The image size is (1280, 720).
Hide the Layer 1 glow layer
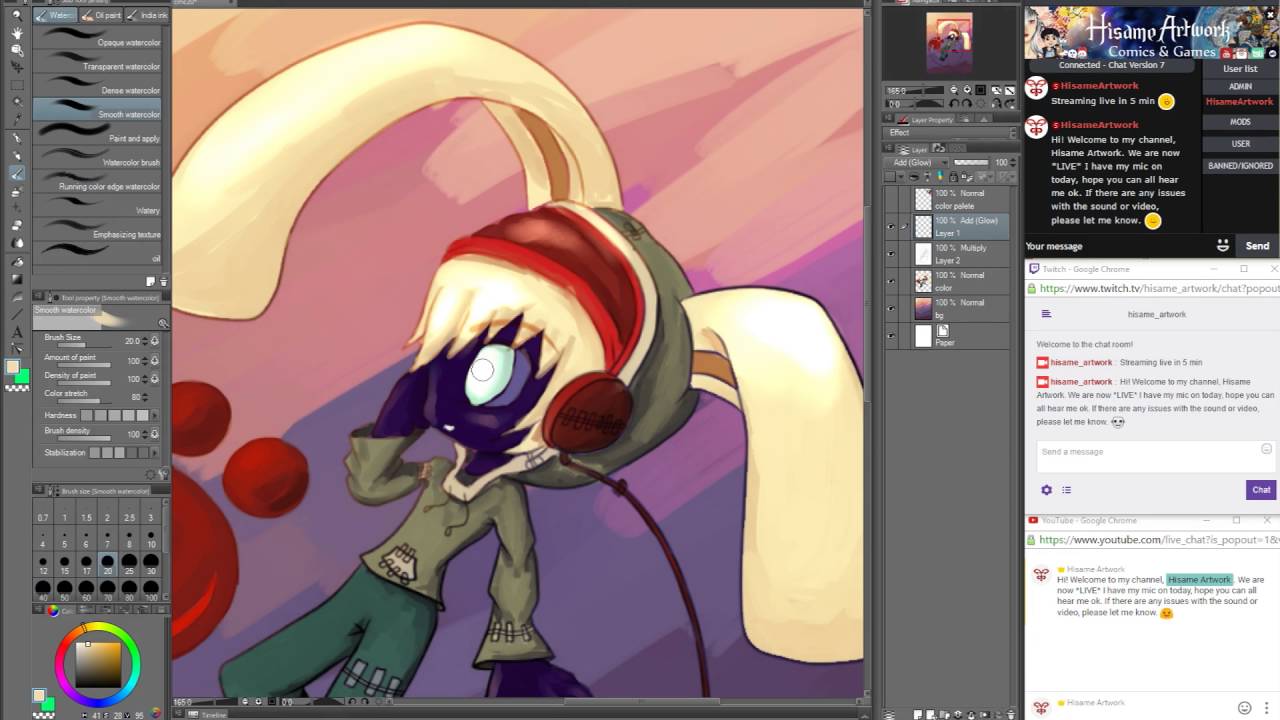click(891, 227)
